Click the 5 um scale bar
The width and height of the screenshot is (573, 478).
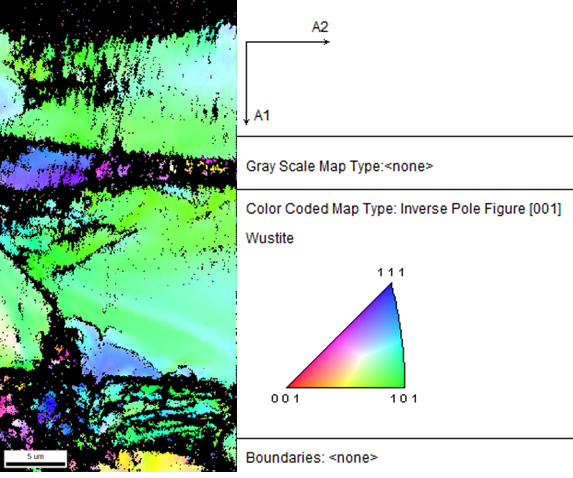(x=35, y=459)
